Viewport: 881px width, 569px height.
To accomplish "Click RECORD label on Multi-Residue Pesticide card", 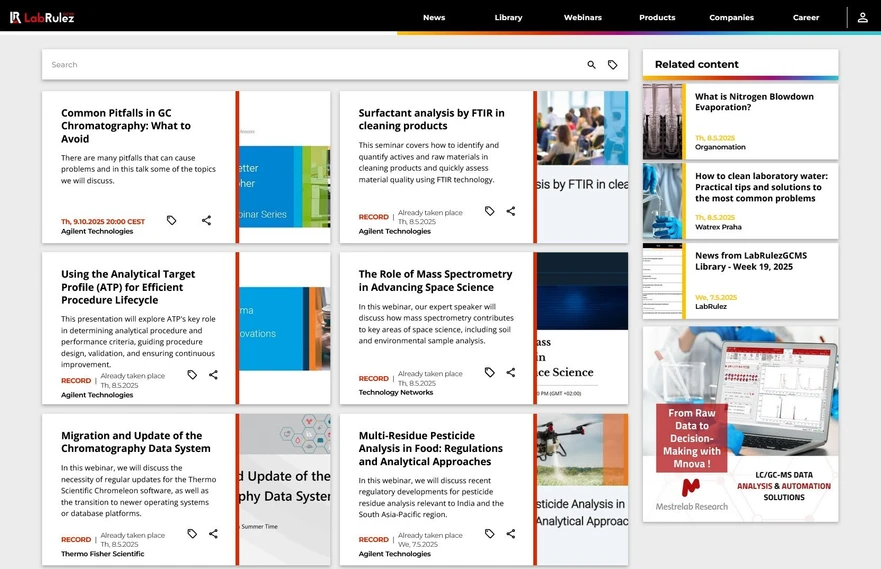I will point(374,539).
